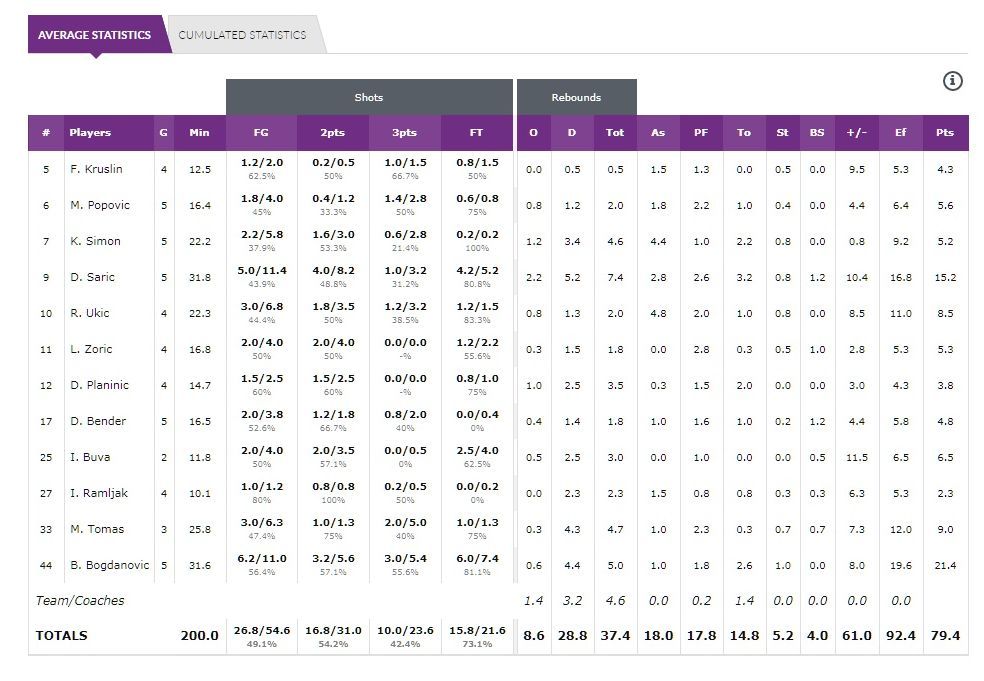The image size is (984, 681).
Task: Open M. Tomas player entry
Action: [95, 529]
